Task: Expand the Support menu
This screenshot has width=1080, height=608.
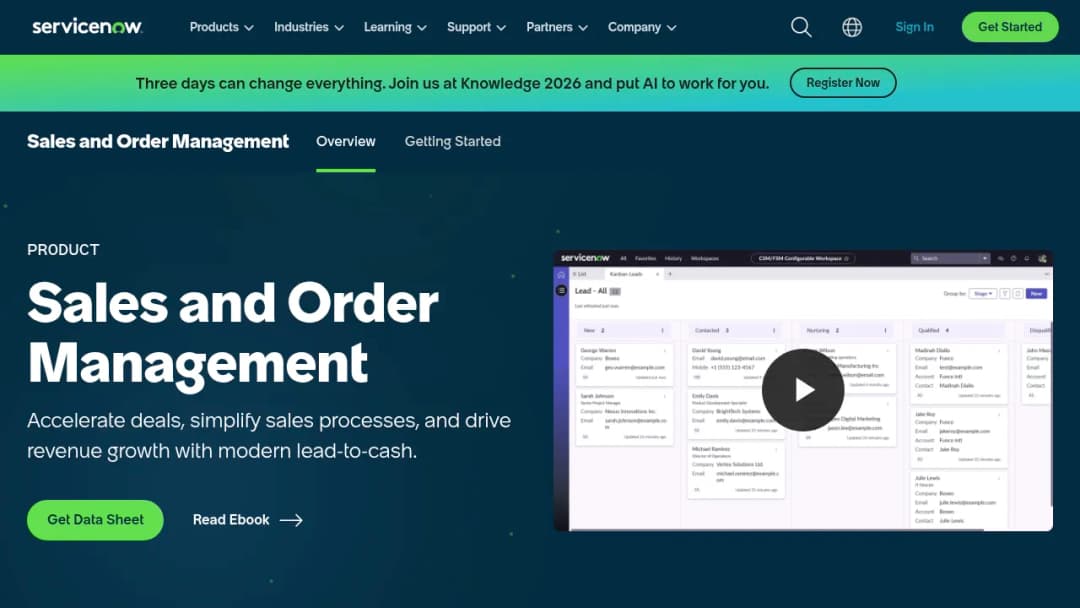Action: click(x=477, y=27)
